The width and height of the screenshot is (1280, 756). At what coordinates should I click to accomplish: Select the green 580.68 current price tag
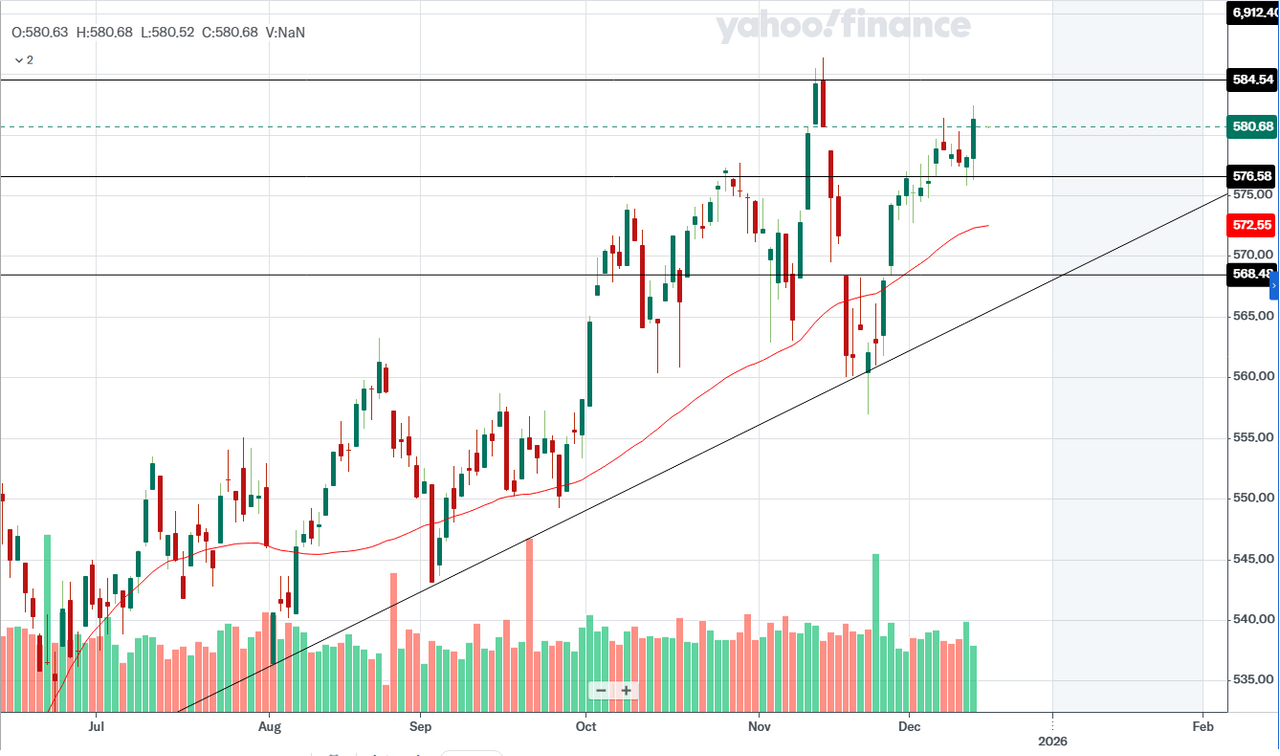1252,127
